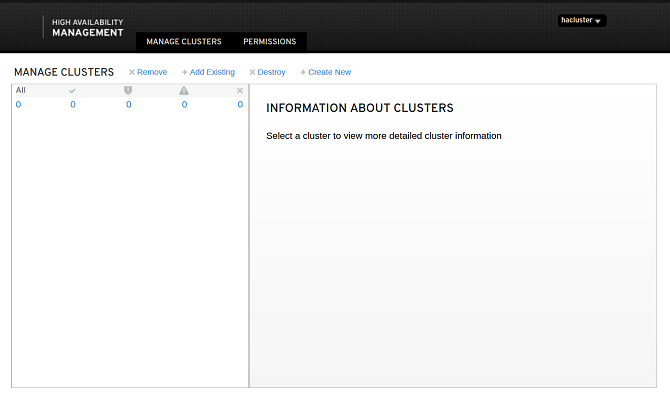Viewport: 670px width, 400px height.
Task: Click the green checkmark status filter icon
Action: (x=72, y=91)
